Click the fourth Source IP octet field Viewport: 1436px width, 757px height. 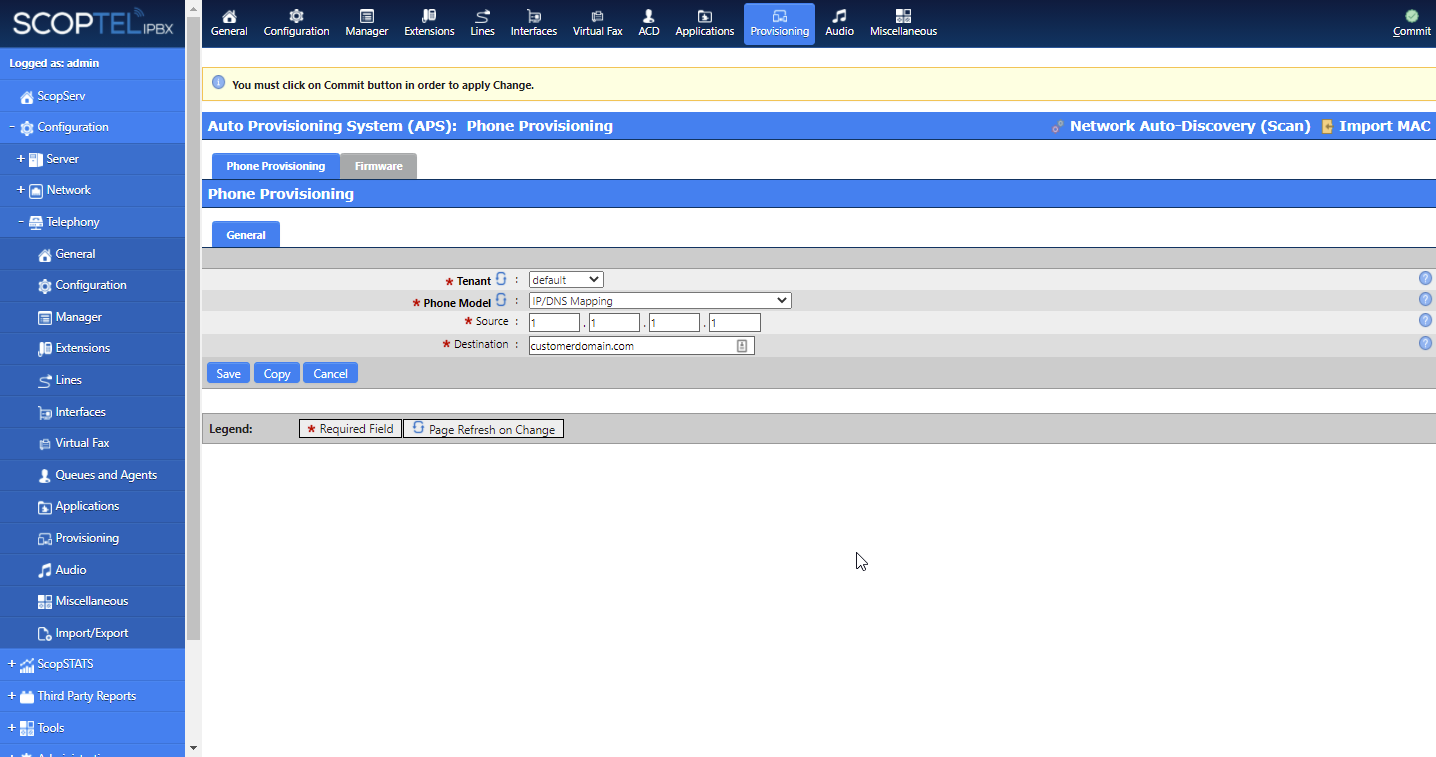735,323
